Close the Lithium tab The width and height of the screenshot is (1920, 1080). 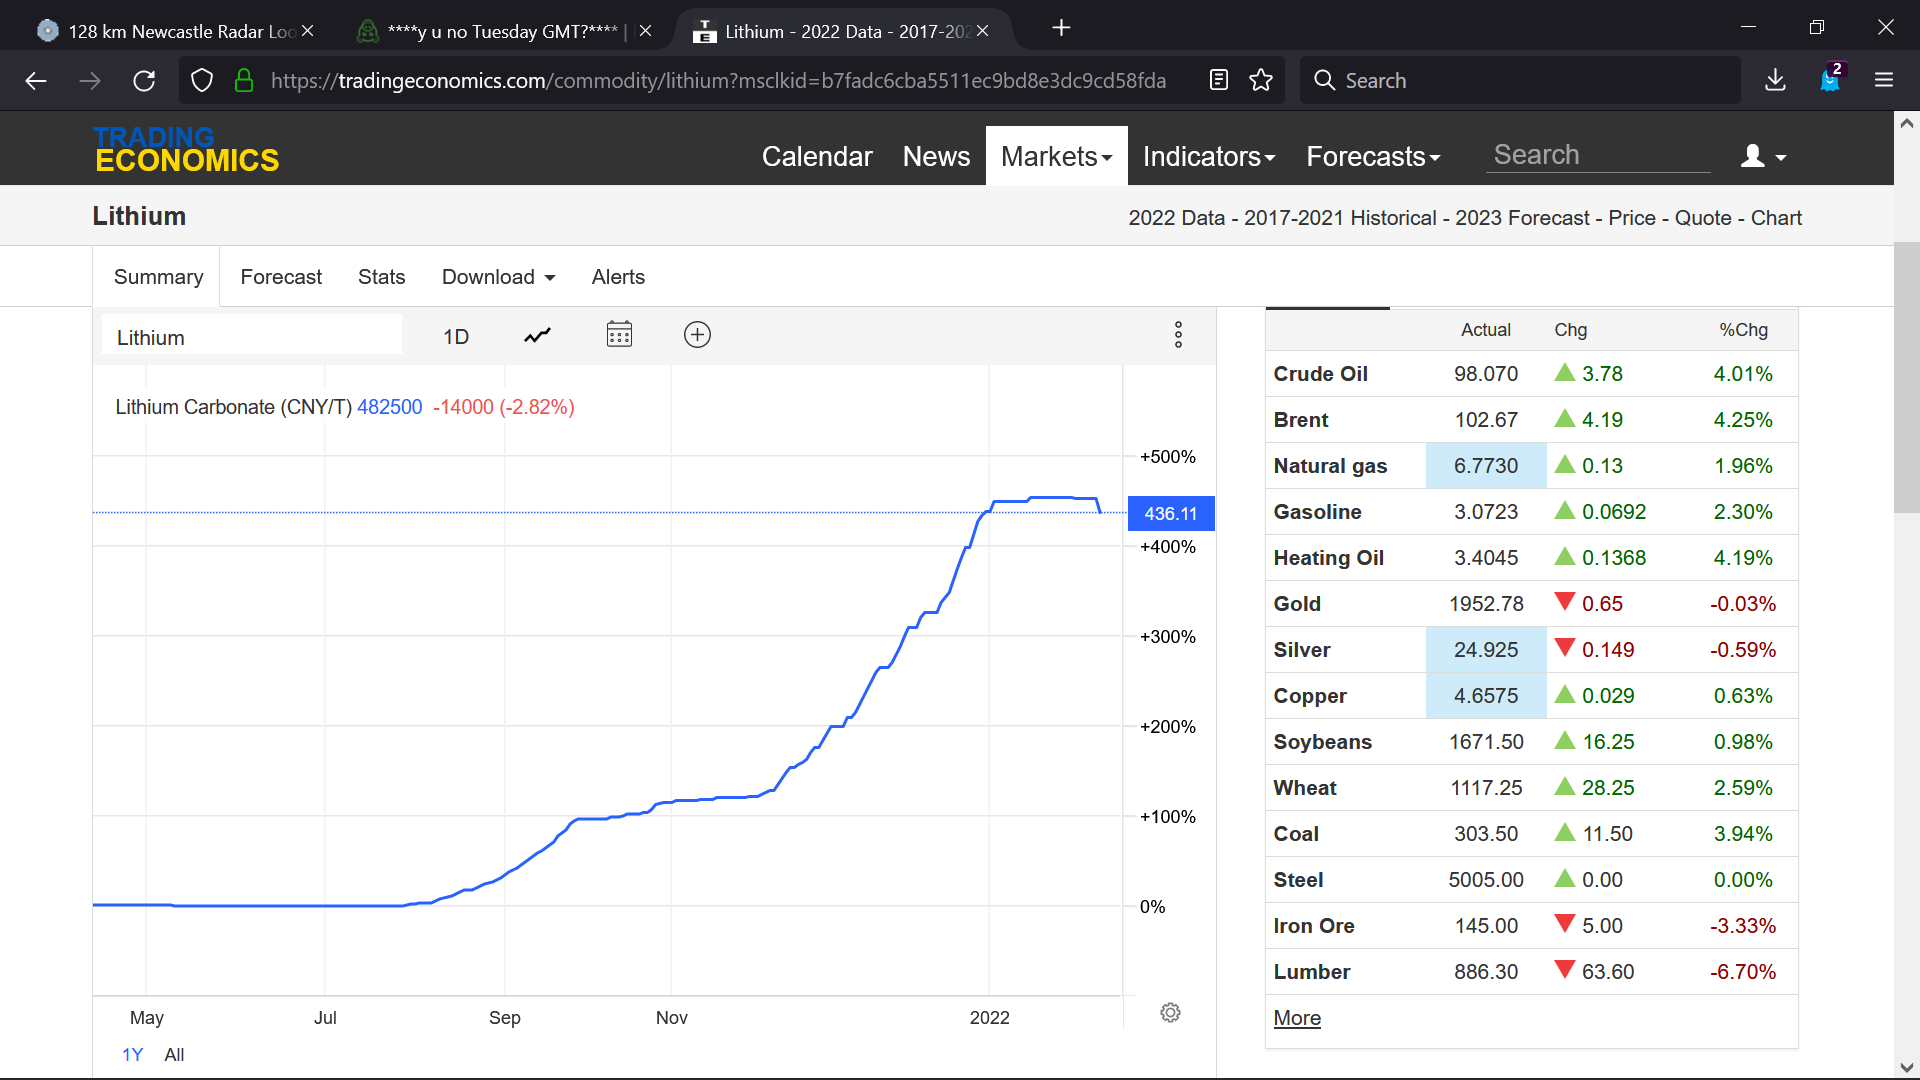click(983, 31)
